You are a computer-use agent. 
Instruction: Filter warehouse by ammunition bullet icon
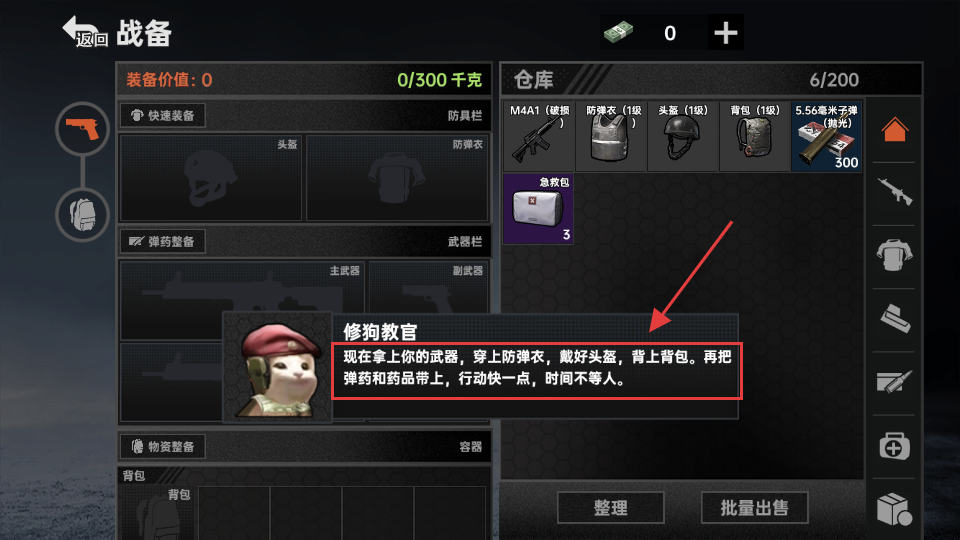click(894, 382)
